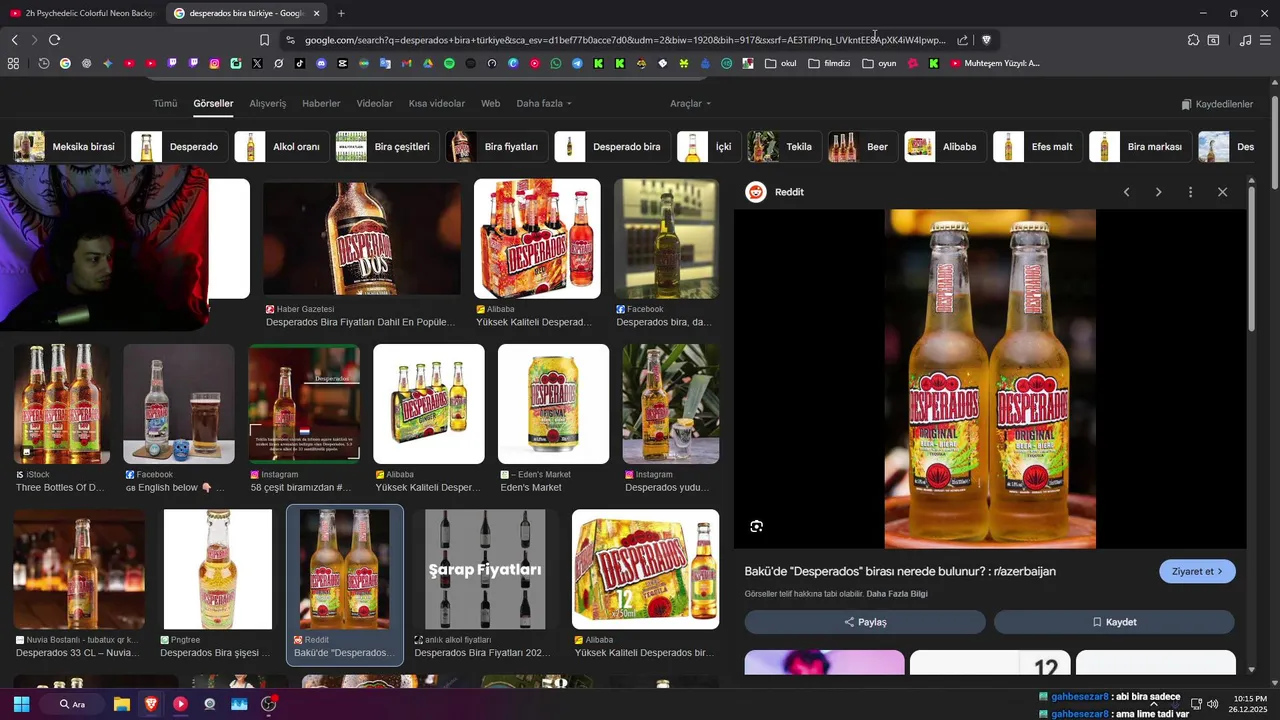Open Brave browser in Windows taskbar

(x=150, y=704)
